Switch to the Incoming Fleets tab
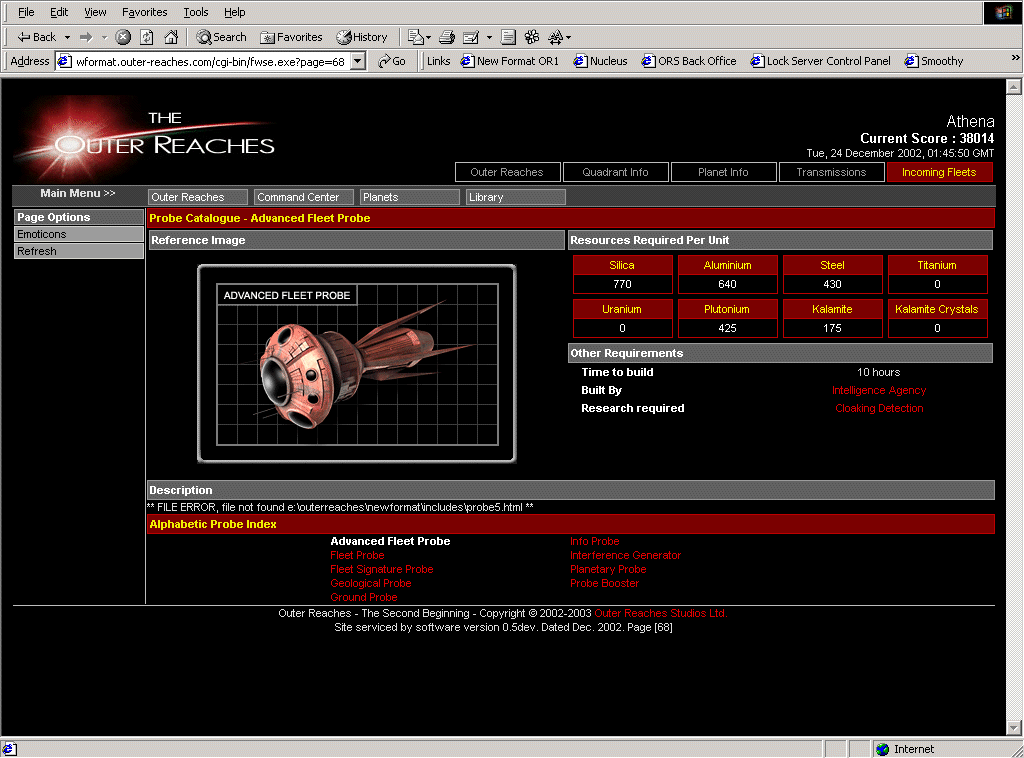 (x=939, y=172)
